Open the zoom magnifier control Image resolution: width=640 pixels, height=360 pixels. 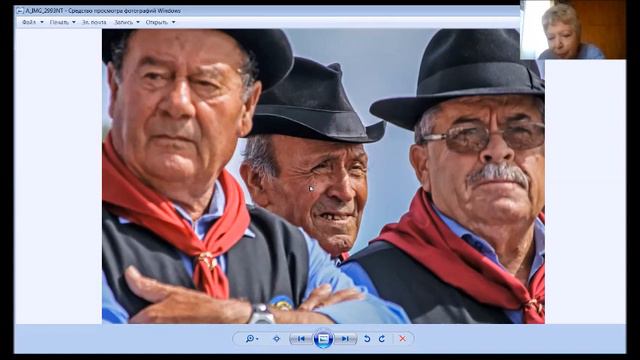pyautogui.click(x=251, y=339)
